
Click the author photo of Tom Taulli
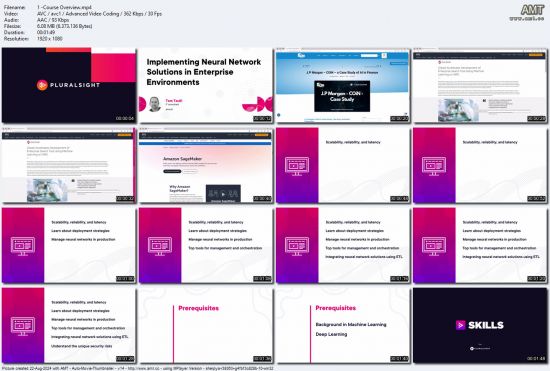pos(155,104)
